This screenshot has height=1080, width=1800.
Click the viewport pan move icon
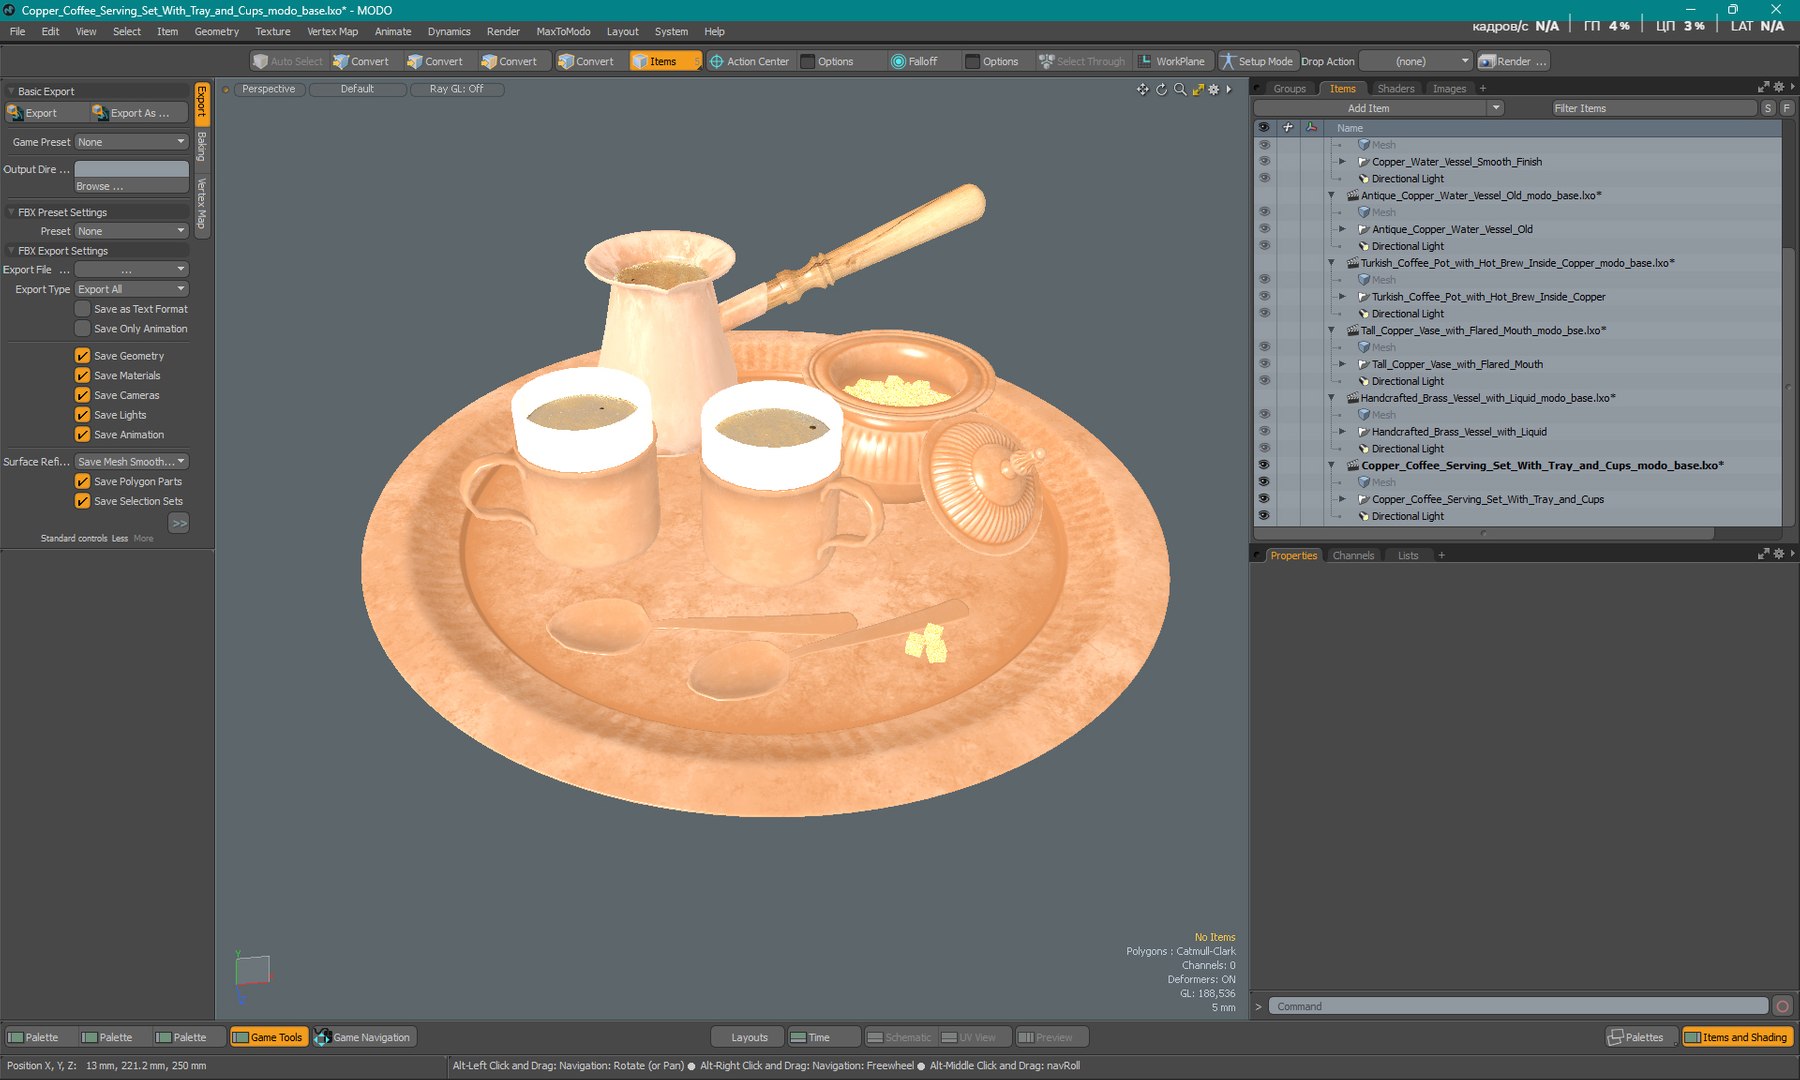[x=1142, y=89]
